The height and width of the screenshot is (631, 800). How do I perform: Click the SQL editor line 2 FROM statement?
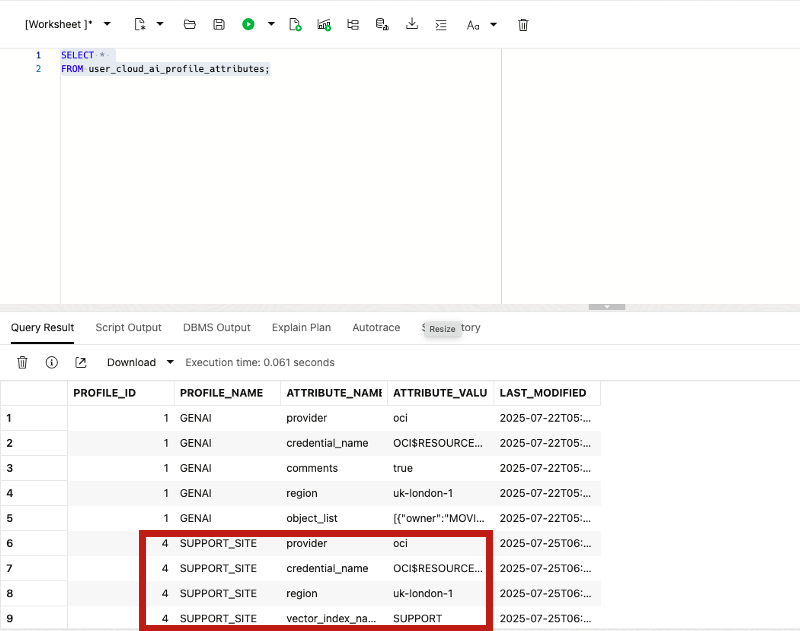[165, 69]
